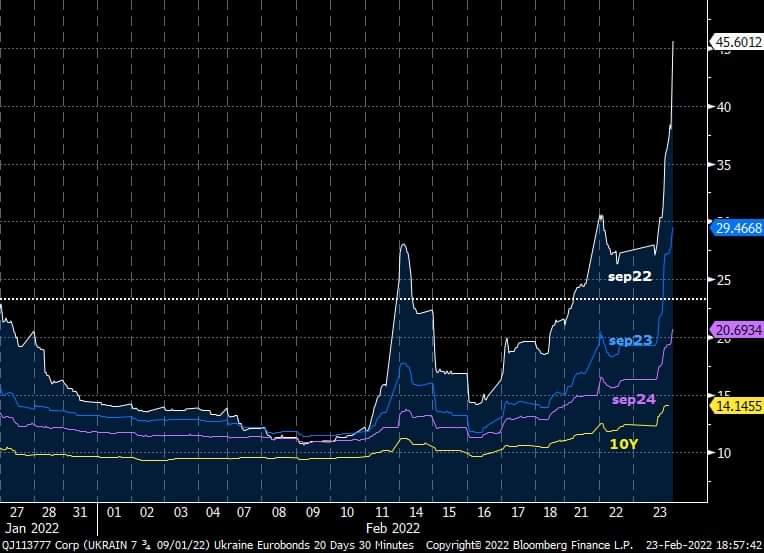764x553 pixels.
Task: Click the date label 04 on x-axis
Action: (213, 513)
